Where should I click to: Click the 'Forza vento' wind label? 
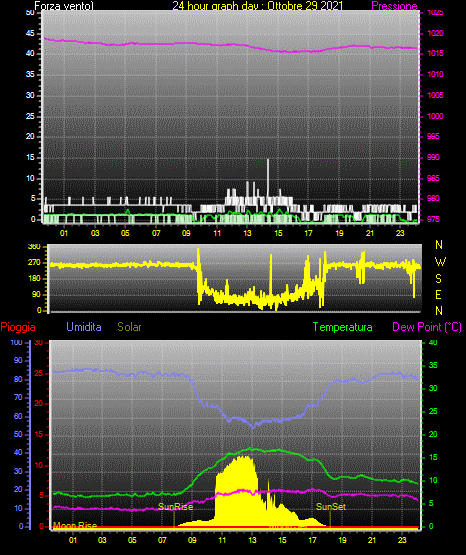64,6
